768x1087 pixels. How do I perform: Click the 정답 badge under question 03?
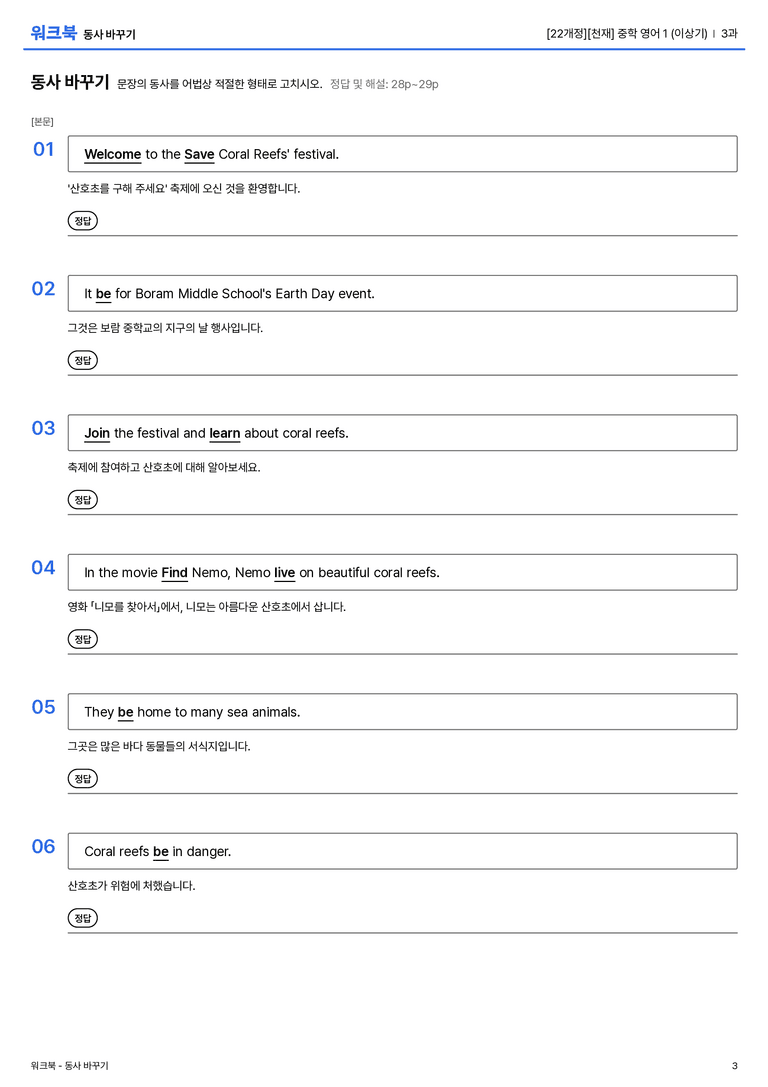[82, 499]
